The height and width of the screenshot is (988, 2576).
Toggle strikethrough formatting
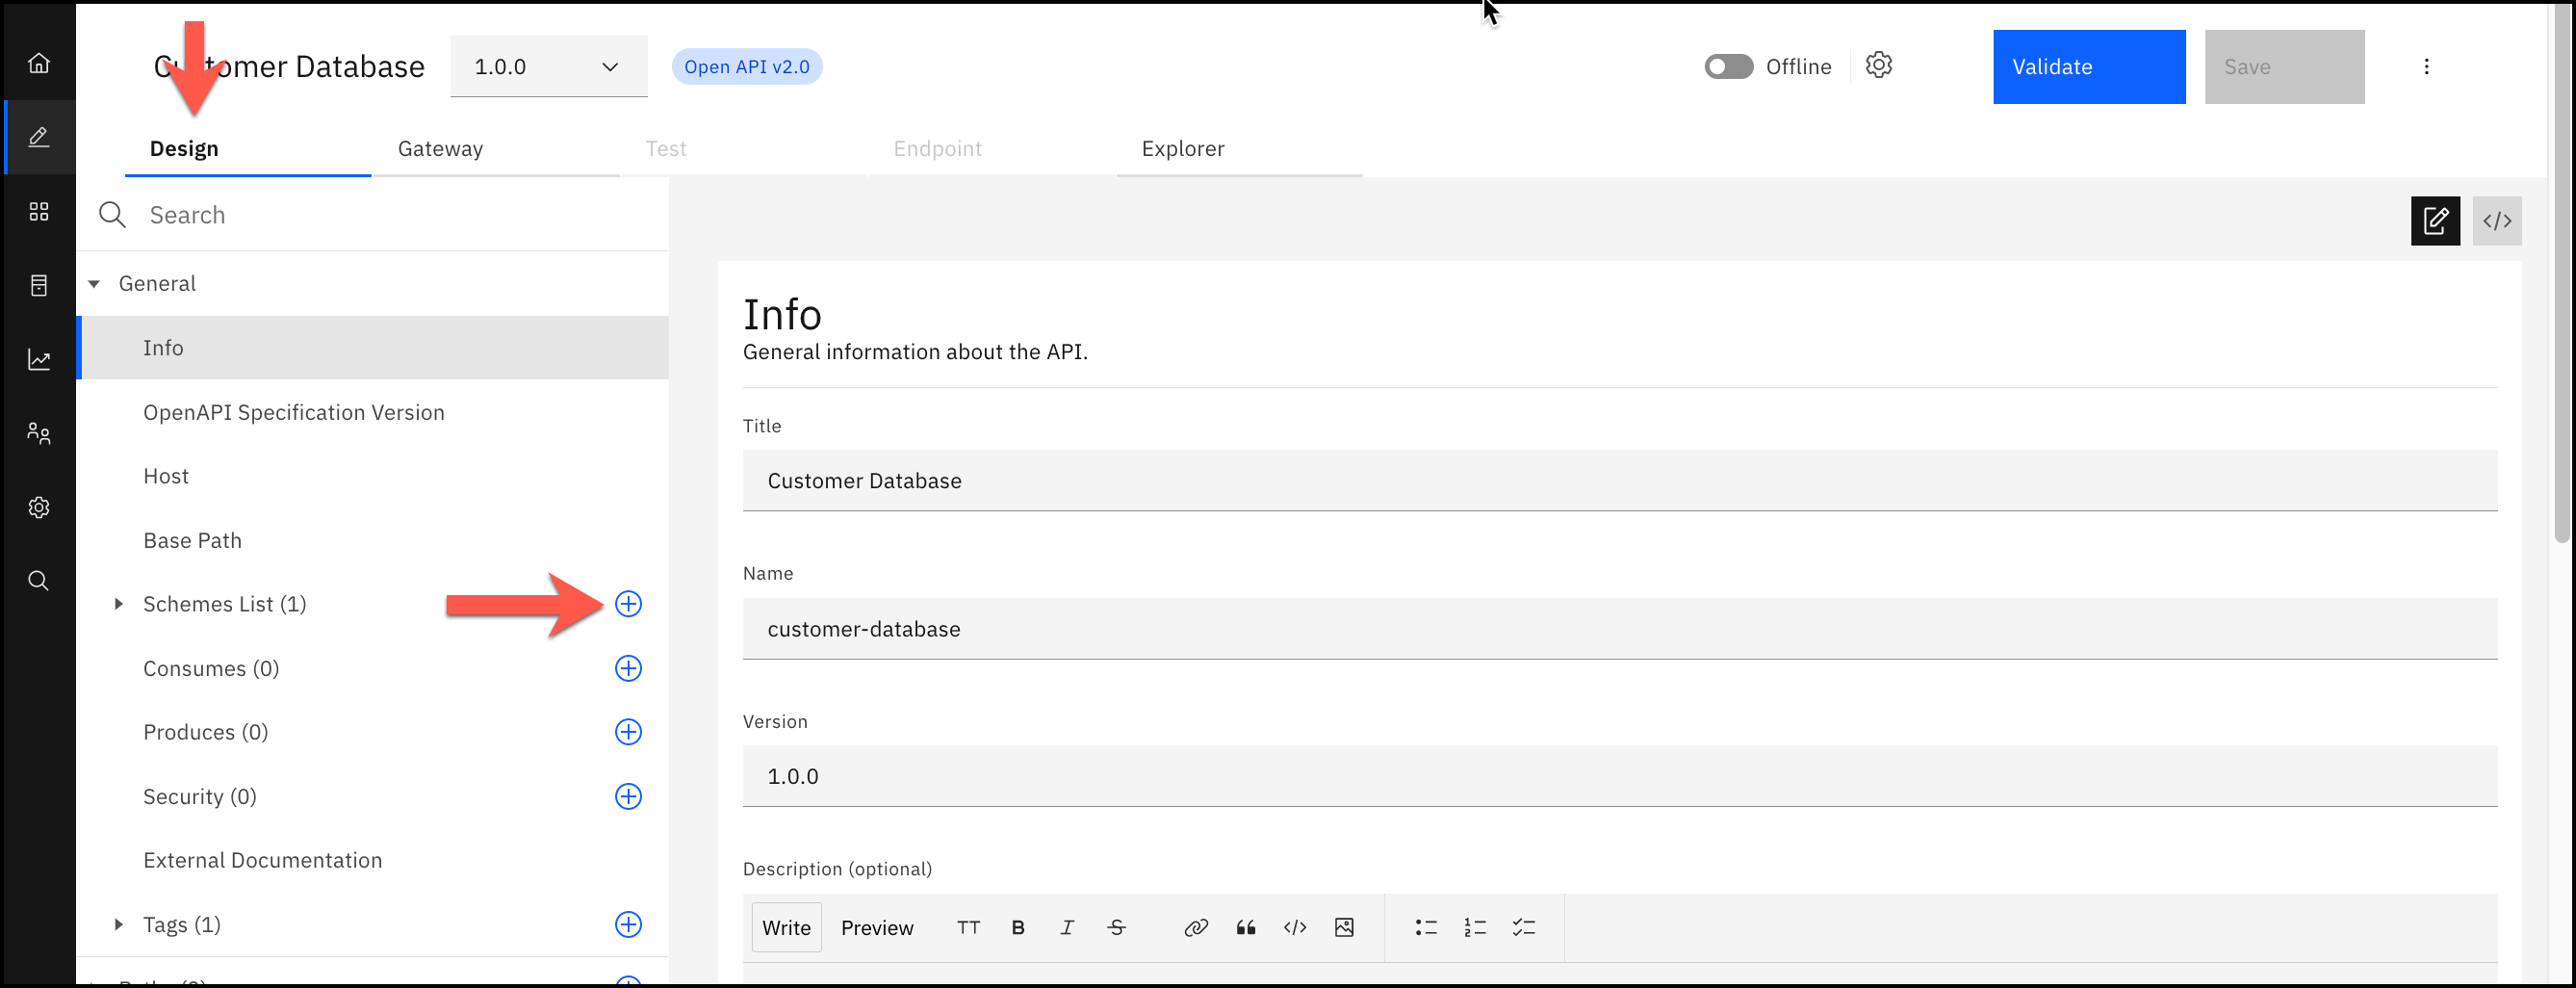(1116, 928)
